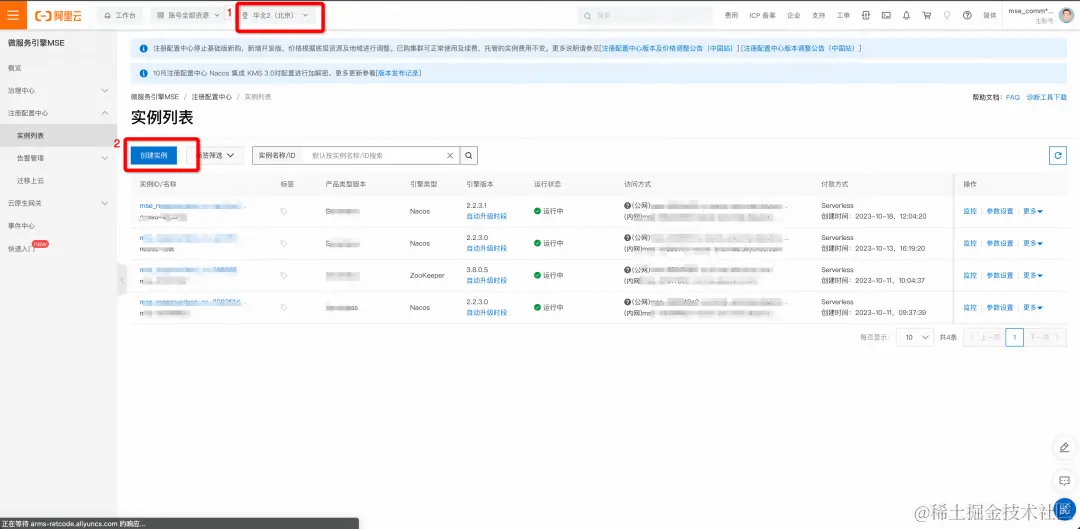The height and width of the screenshot is (529, 1080).
Task: Expand 更多 for the ZooKeeper instance
Action: click(1032, 276)
